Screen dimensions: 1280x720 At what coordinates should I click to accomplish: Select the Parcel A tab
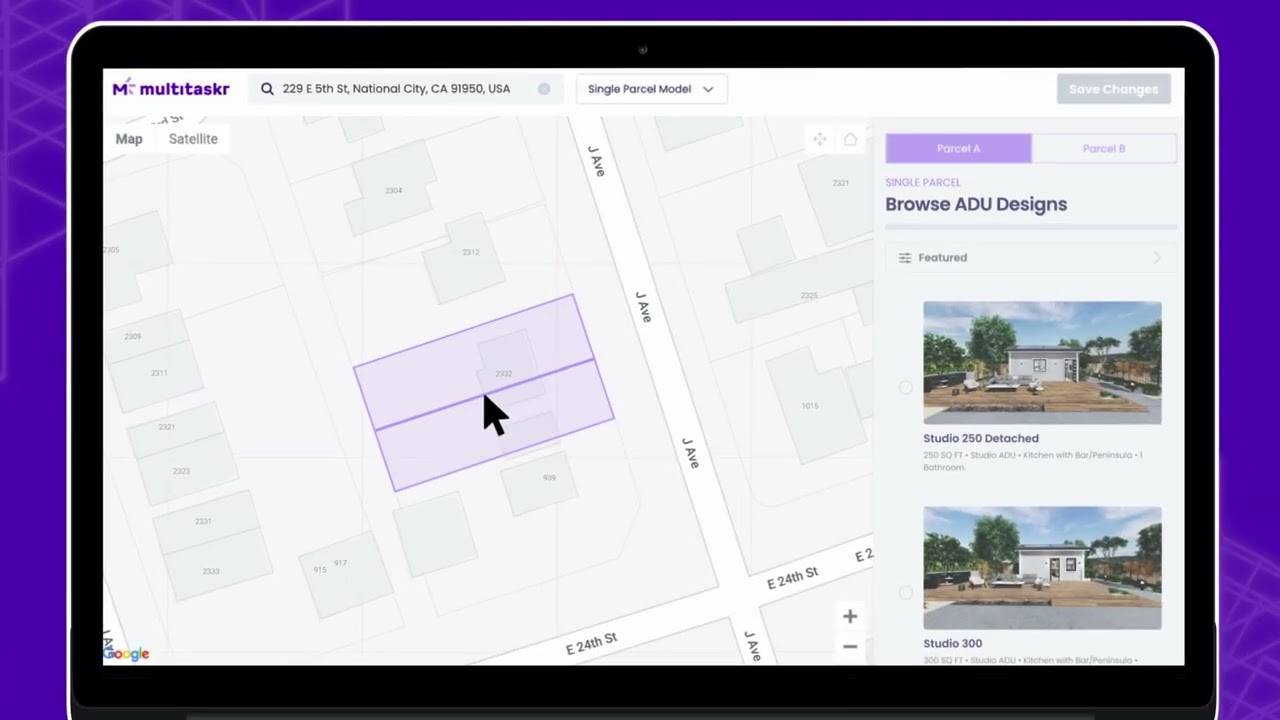[958, 148]
